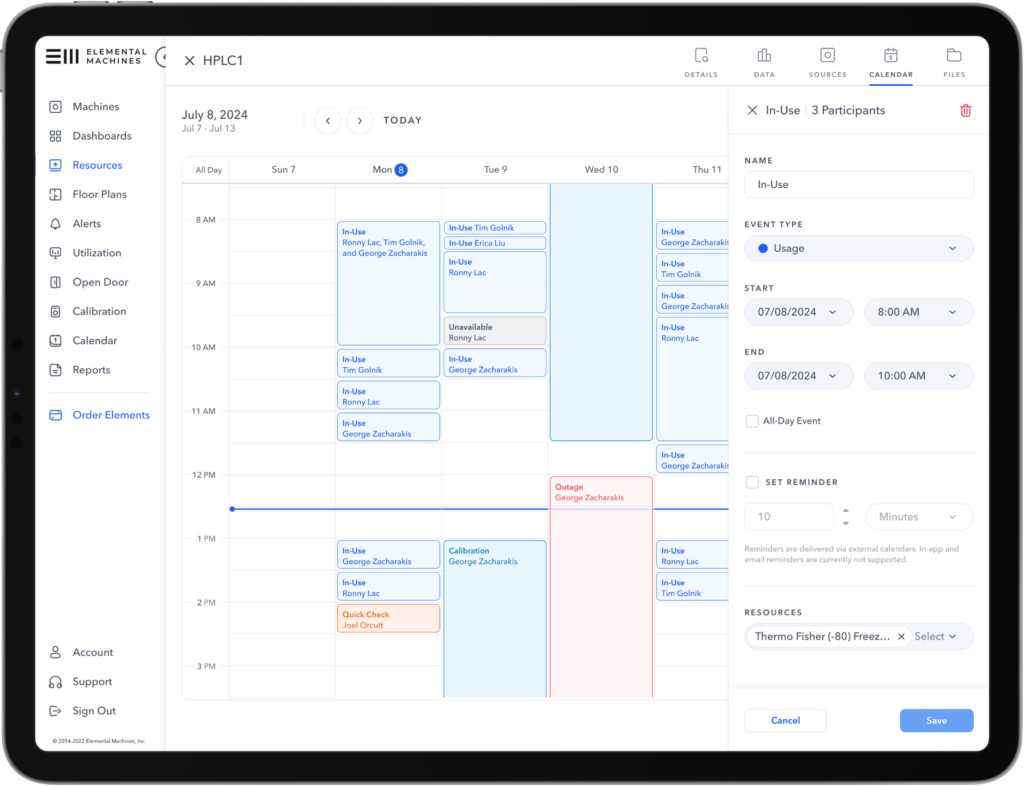Screen dimensions: 1024x786
Task: Save the event changes
Action: click(x=936, y=721)
